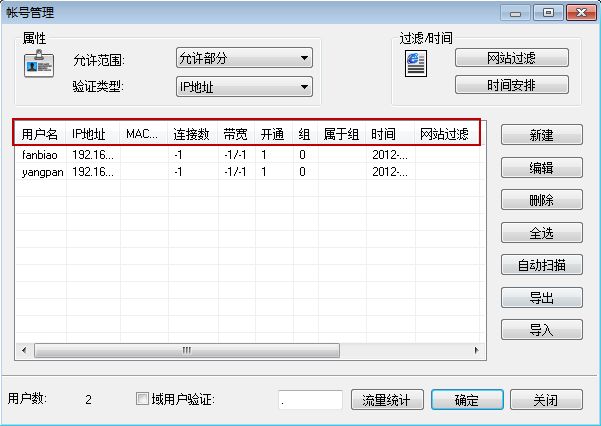The width and height of the screenshot is (601, 426).
Task: Click the 确定 button
Action: point(467,400)
